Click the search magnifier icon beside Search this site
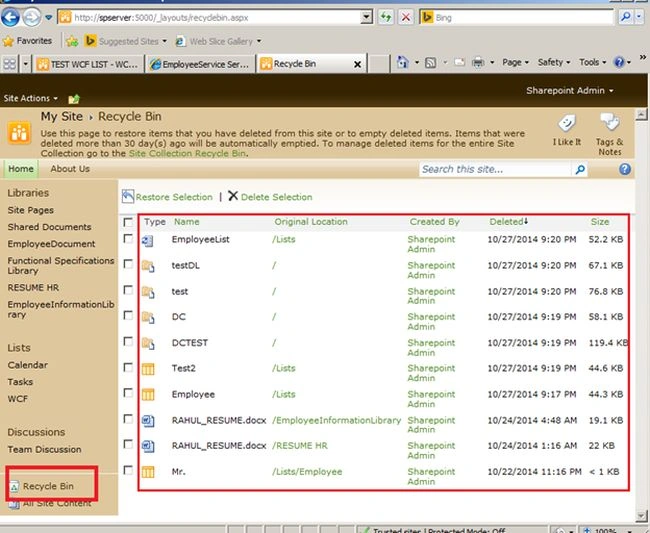650x533 pixels. tap(580, 169)
